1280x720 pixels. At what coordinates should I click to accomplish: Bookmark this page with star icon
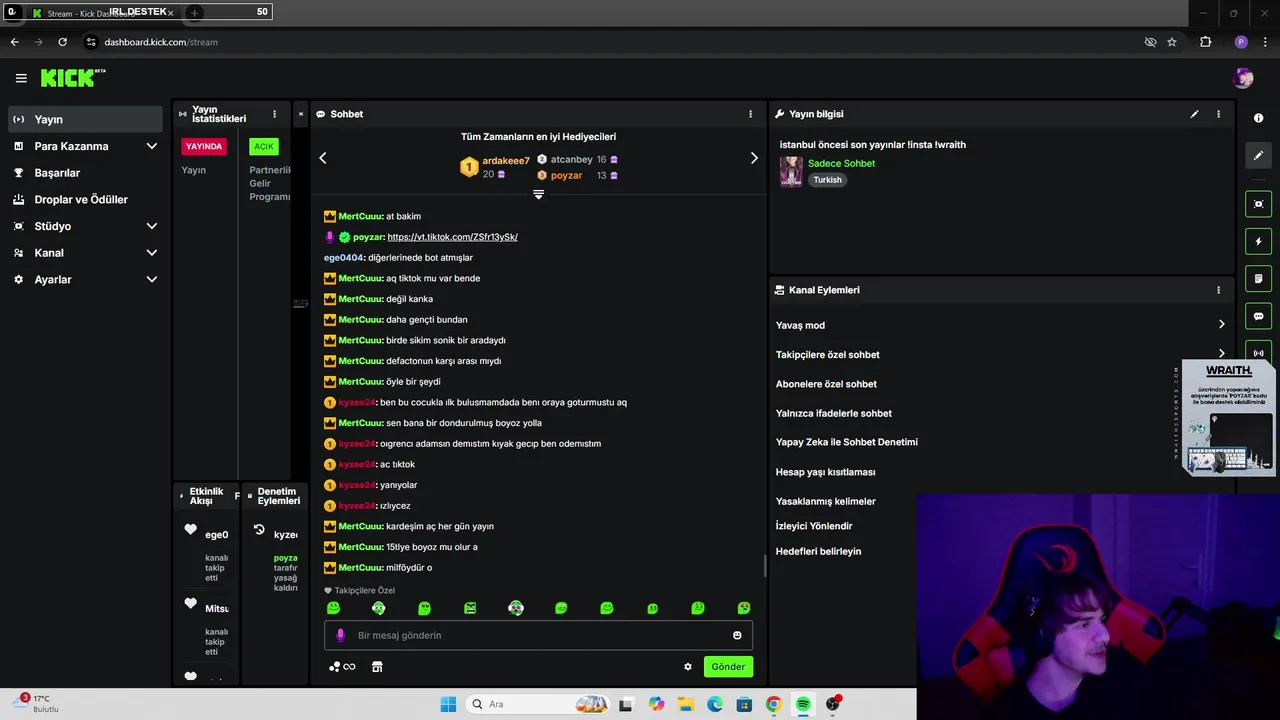point(1172,42)
